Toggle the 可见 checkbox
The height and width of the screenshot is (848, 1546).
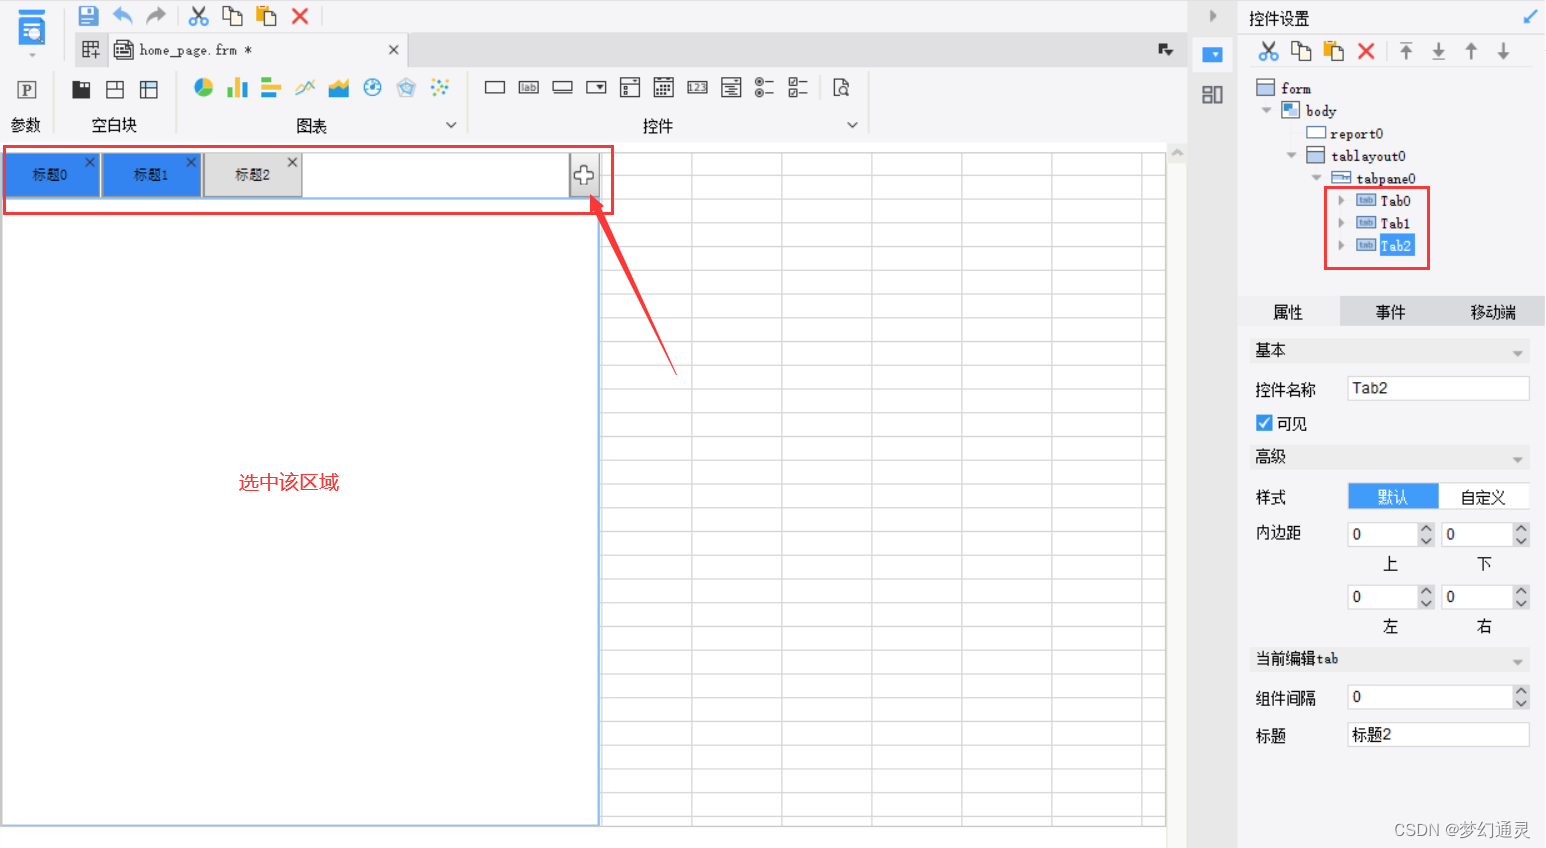[x=1265, y=423]
